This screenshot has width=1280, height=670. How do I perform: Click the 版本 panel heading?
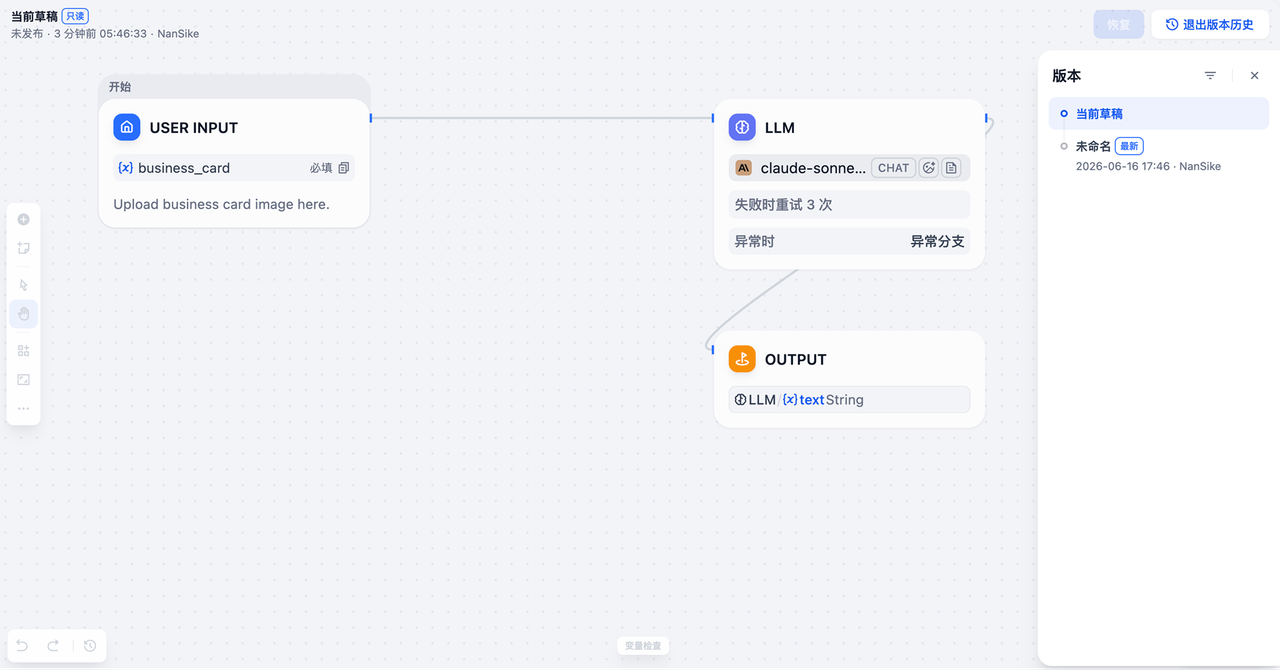point(1066,76)
